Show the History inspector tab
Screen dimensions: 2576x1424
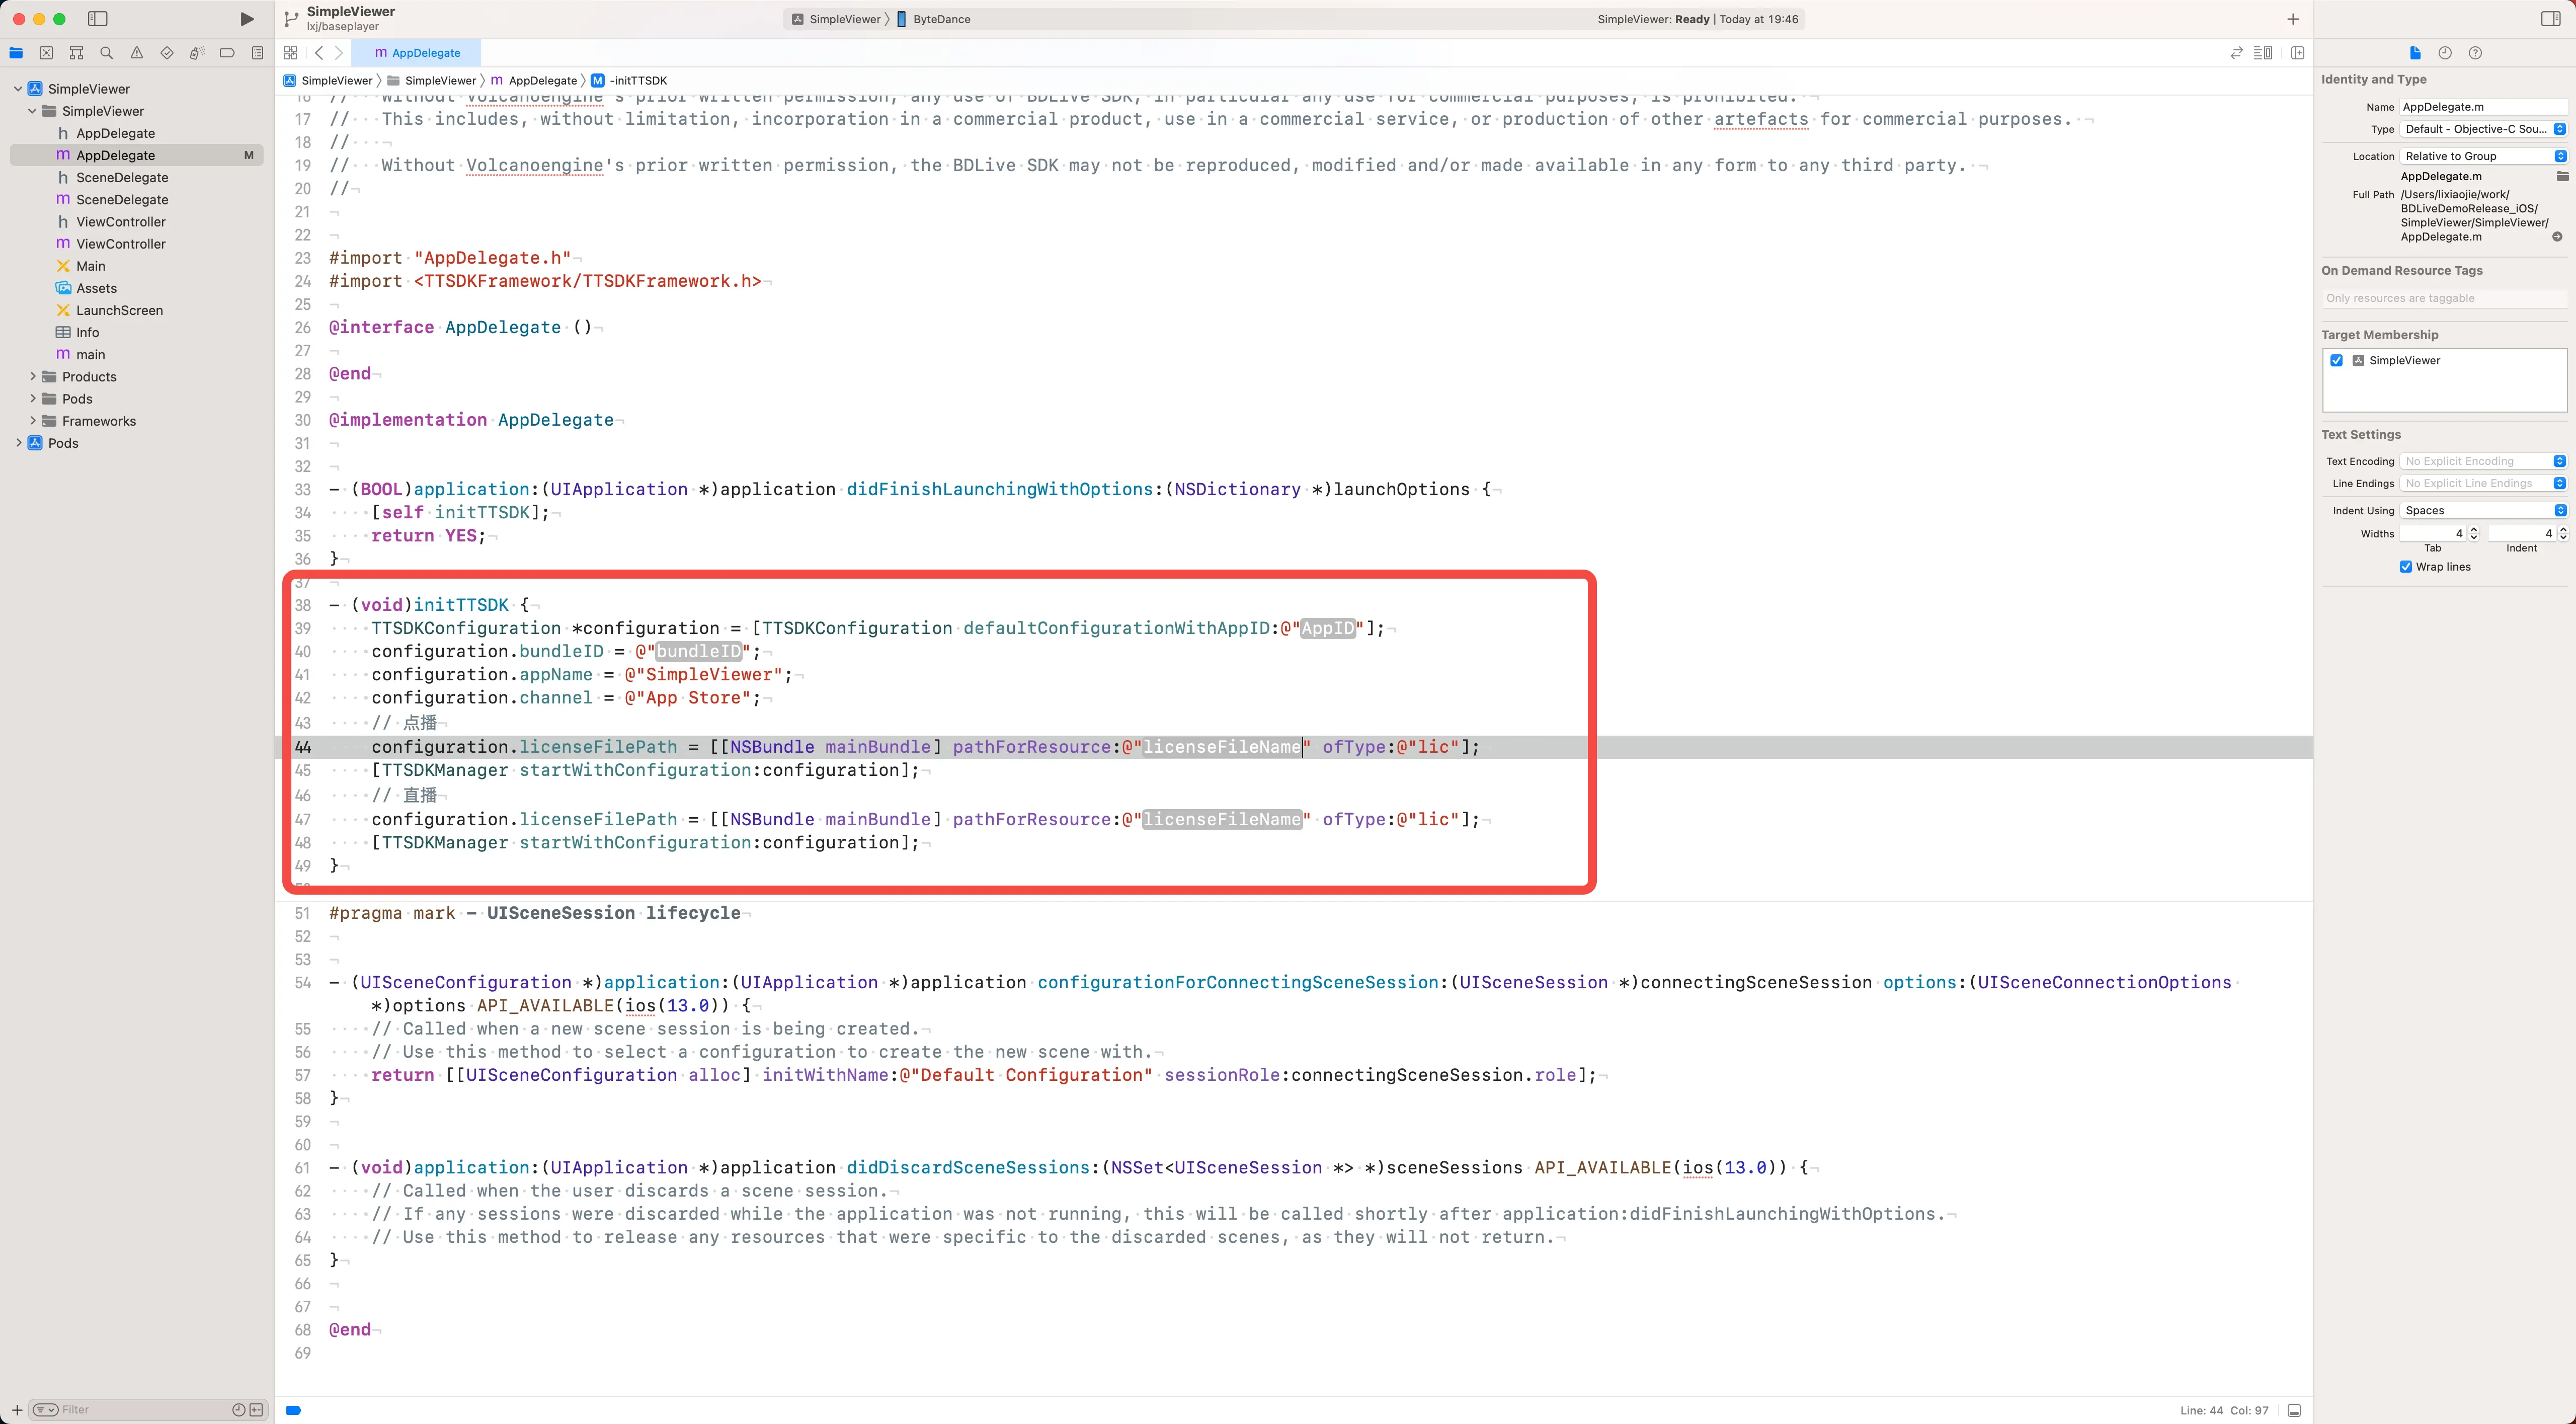click(x=2445, y=53)
